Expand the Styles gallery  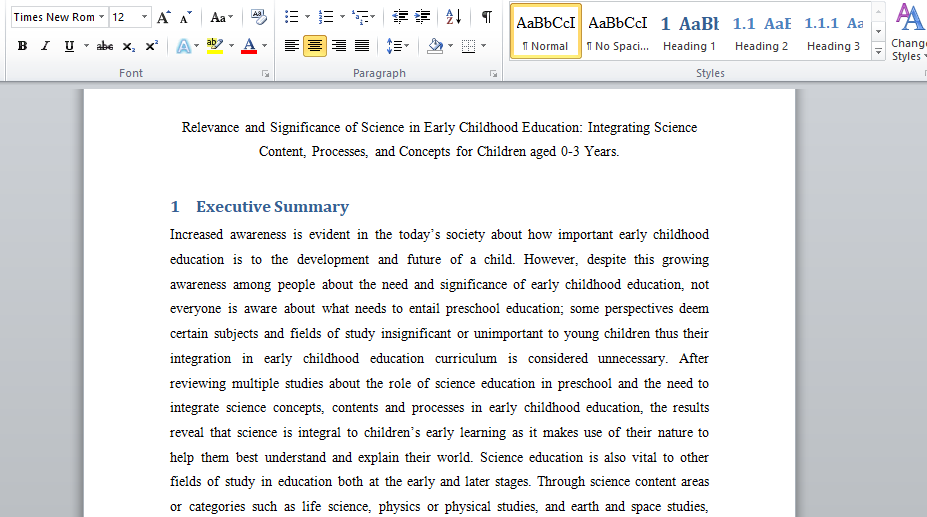point(879,53)
